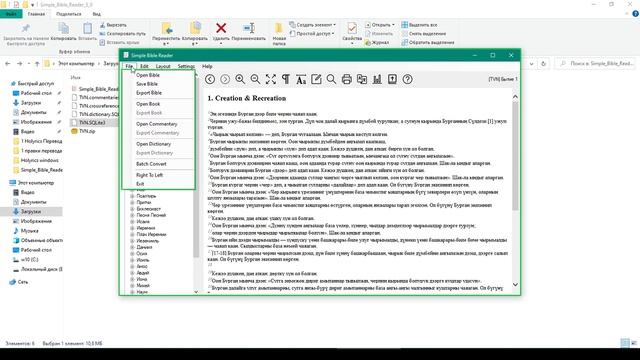
Task: Zoom out using the magnifier minus icon
Action: click(x=255, y=79)
